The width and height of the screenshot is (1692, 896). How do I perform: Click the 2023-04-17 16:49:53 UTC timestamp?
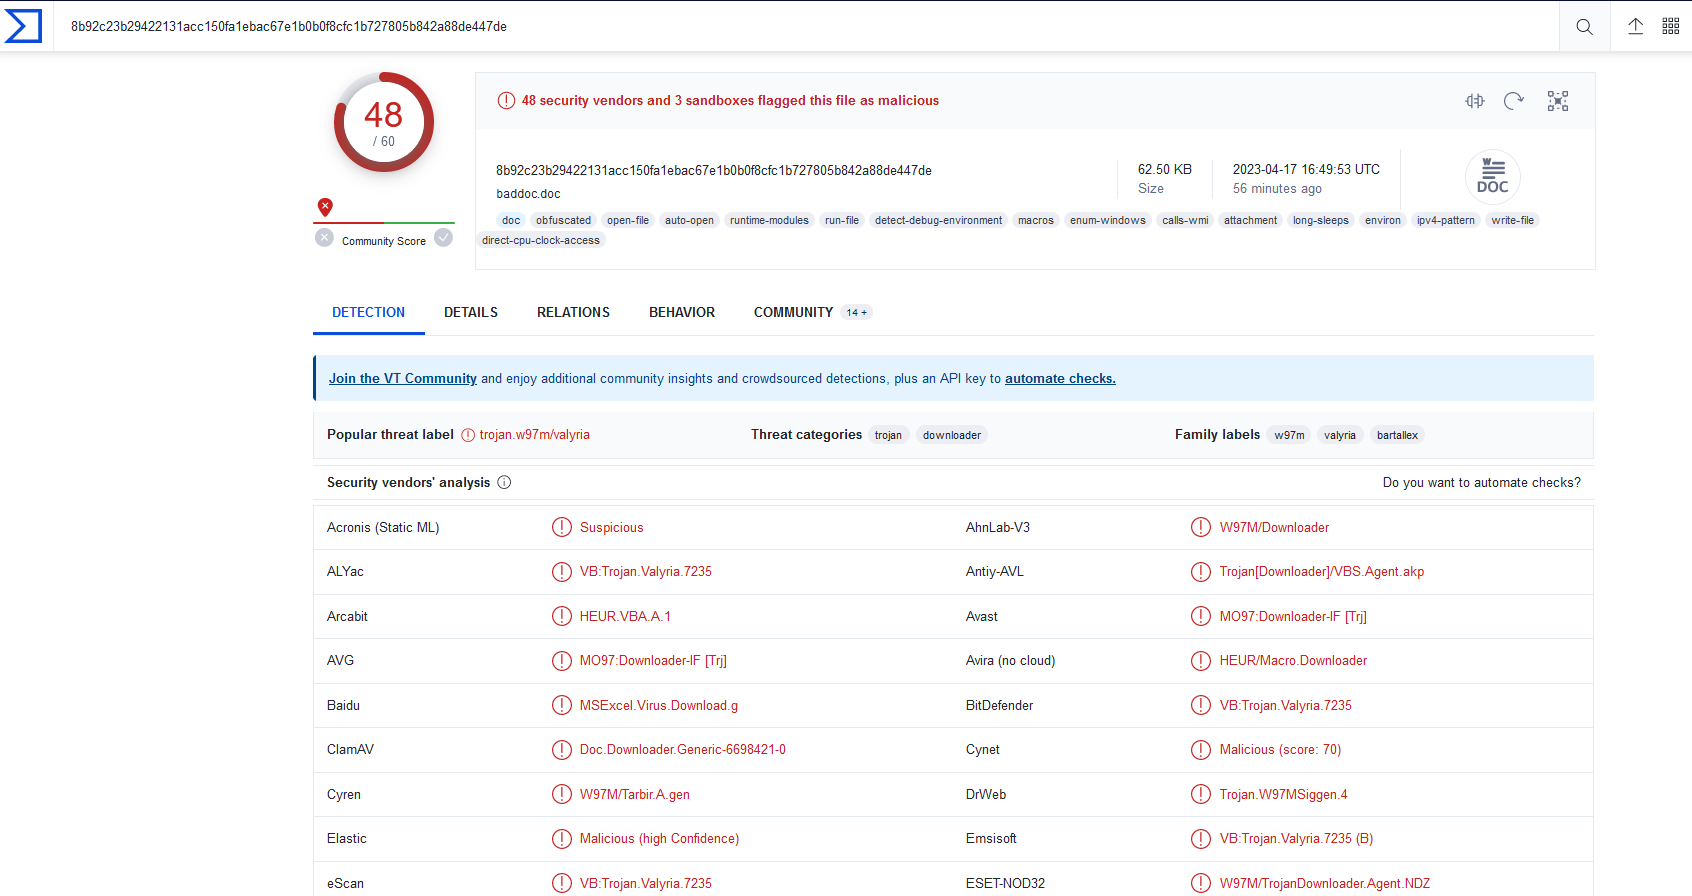click(1306, 169)
